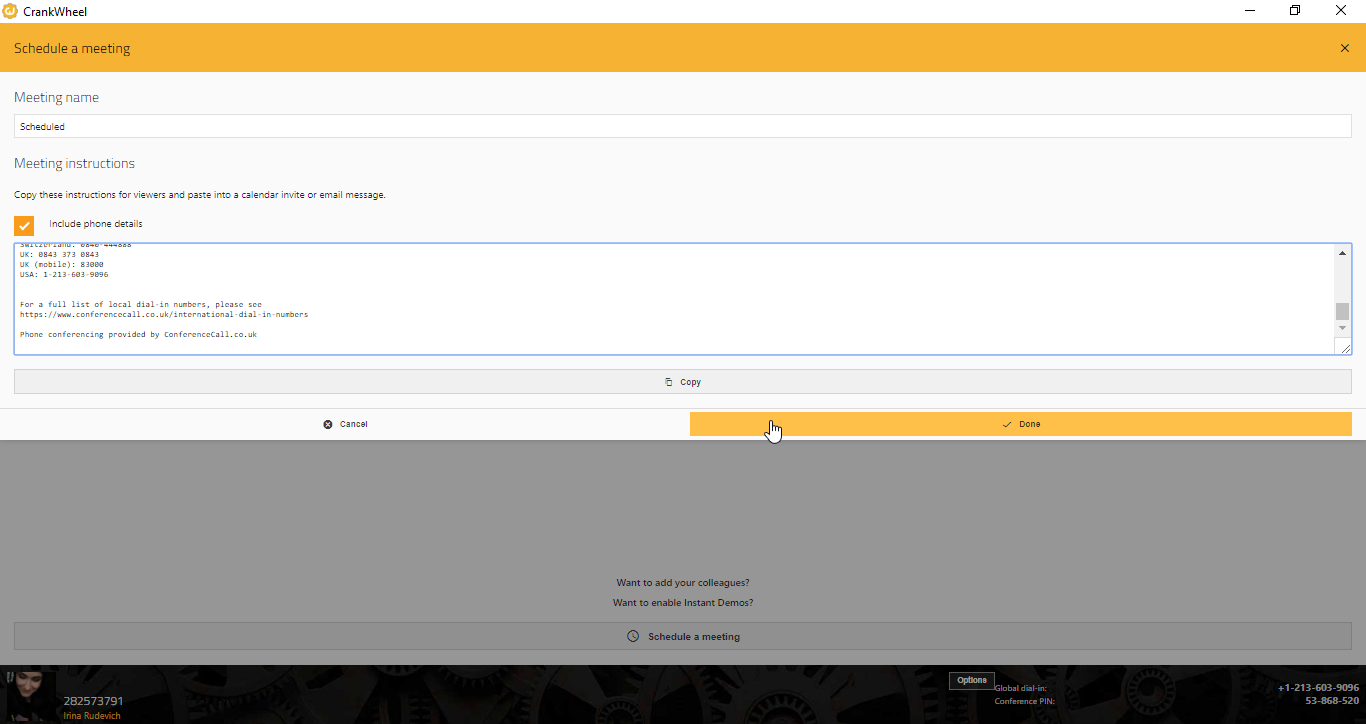Close the Schedule a meeting dialog

click(1344, 48)
